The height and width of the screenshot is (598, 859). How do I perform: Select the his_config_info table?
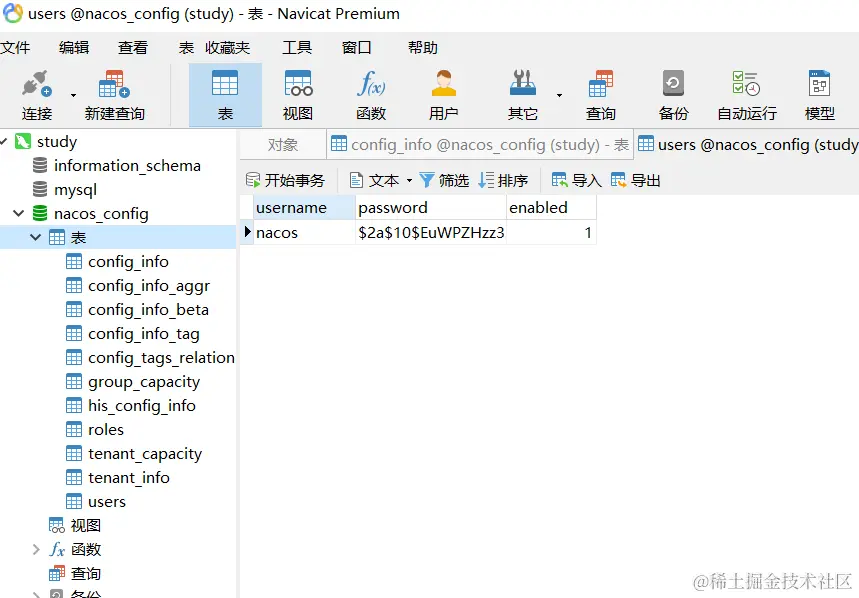[142, 406]
